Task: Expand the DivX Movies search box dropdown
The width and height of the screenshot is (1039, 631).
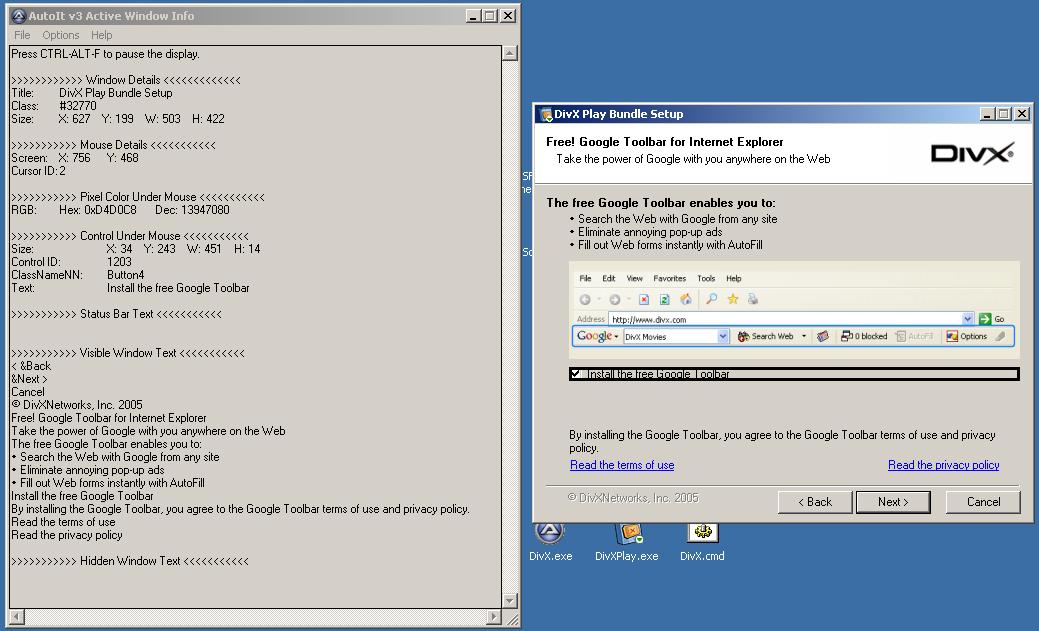Action: click(x=723, y=337)
